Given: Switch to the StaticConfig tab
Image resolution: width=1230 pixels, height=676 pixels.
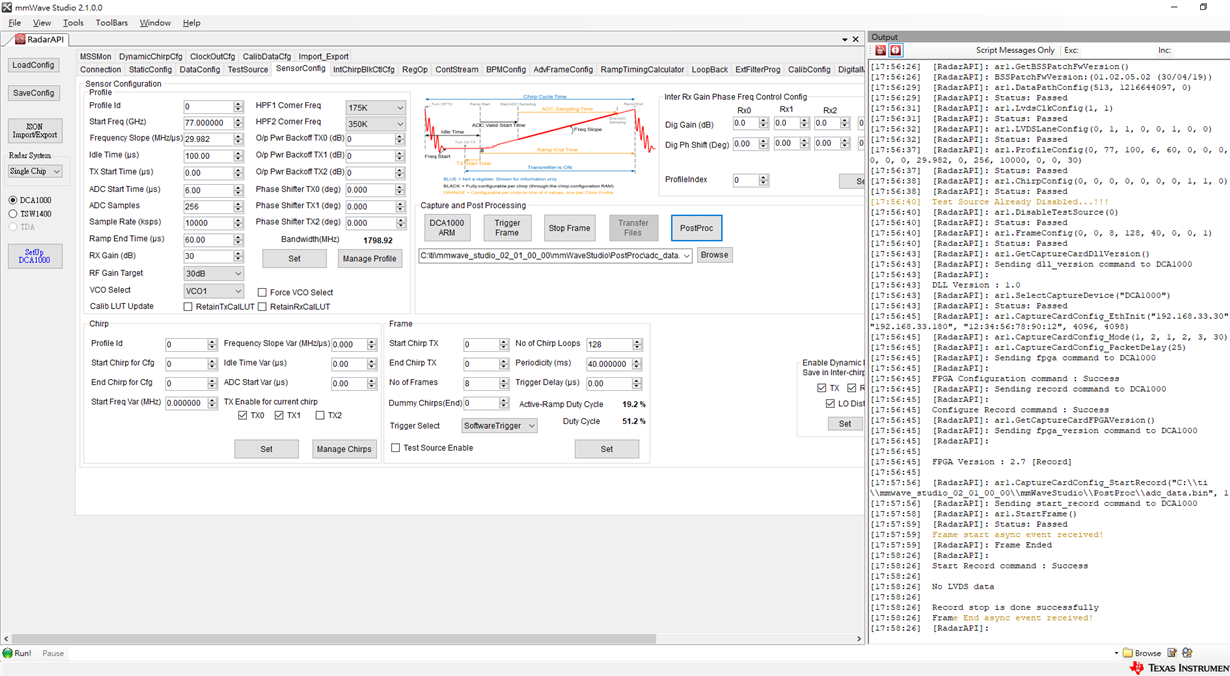Looking at the screenshot, I should (x=150, y=70).
